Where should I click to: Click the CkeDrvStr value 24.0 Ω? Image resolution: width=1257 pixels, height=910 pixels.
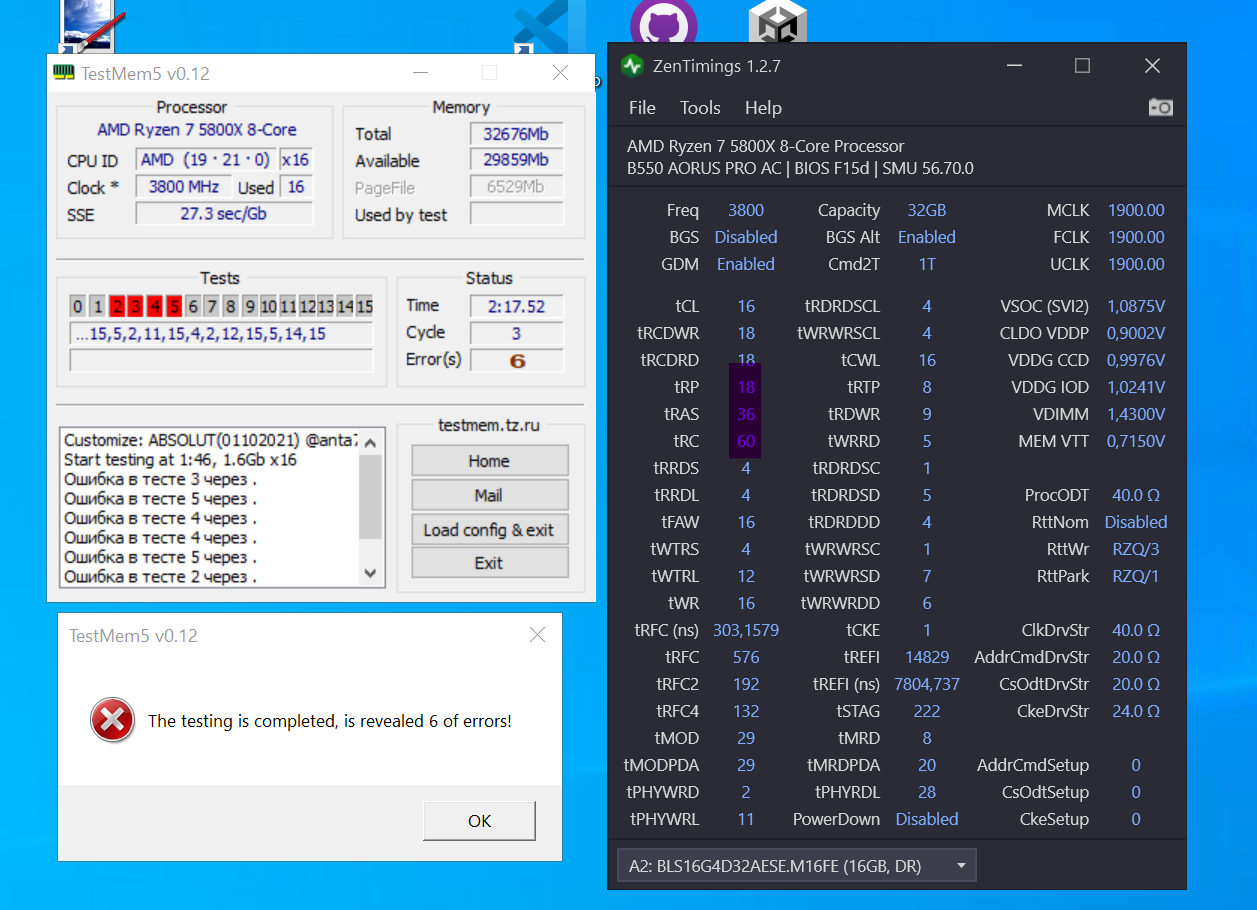1136,711
